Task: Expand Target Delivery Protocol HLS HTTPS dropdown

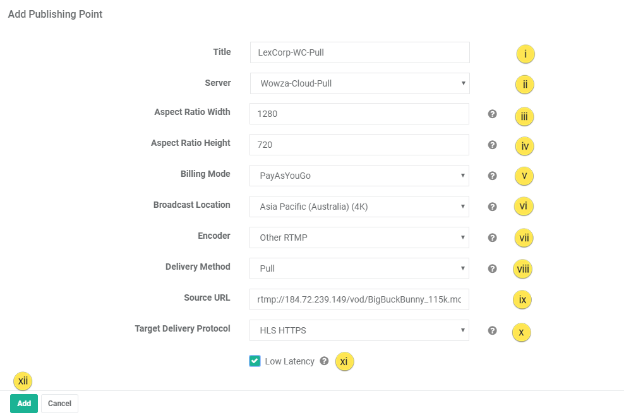Action: [358, 330]
